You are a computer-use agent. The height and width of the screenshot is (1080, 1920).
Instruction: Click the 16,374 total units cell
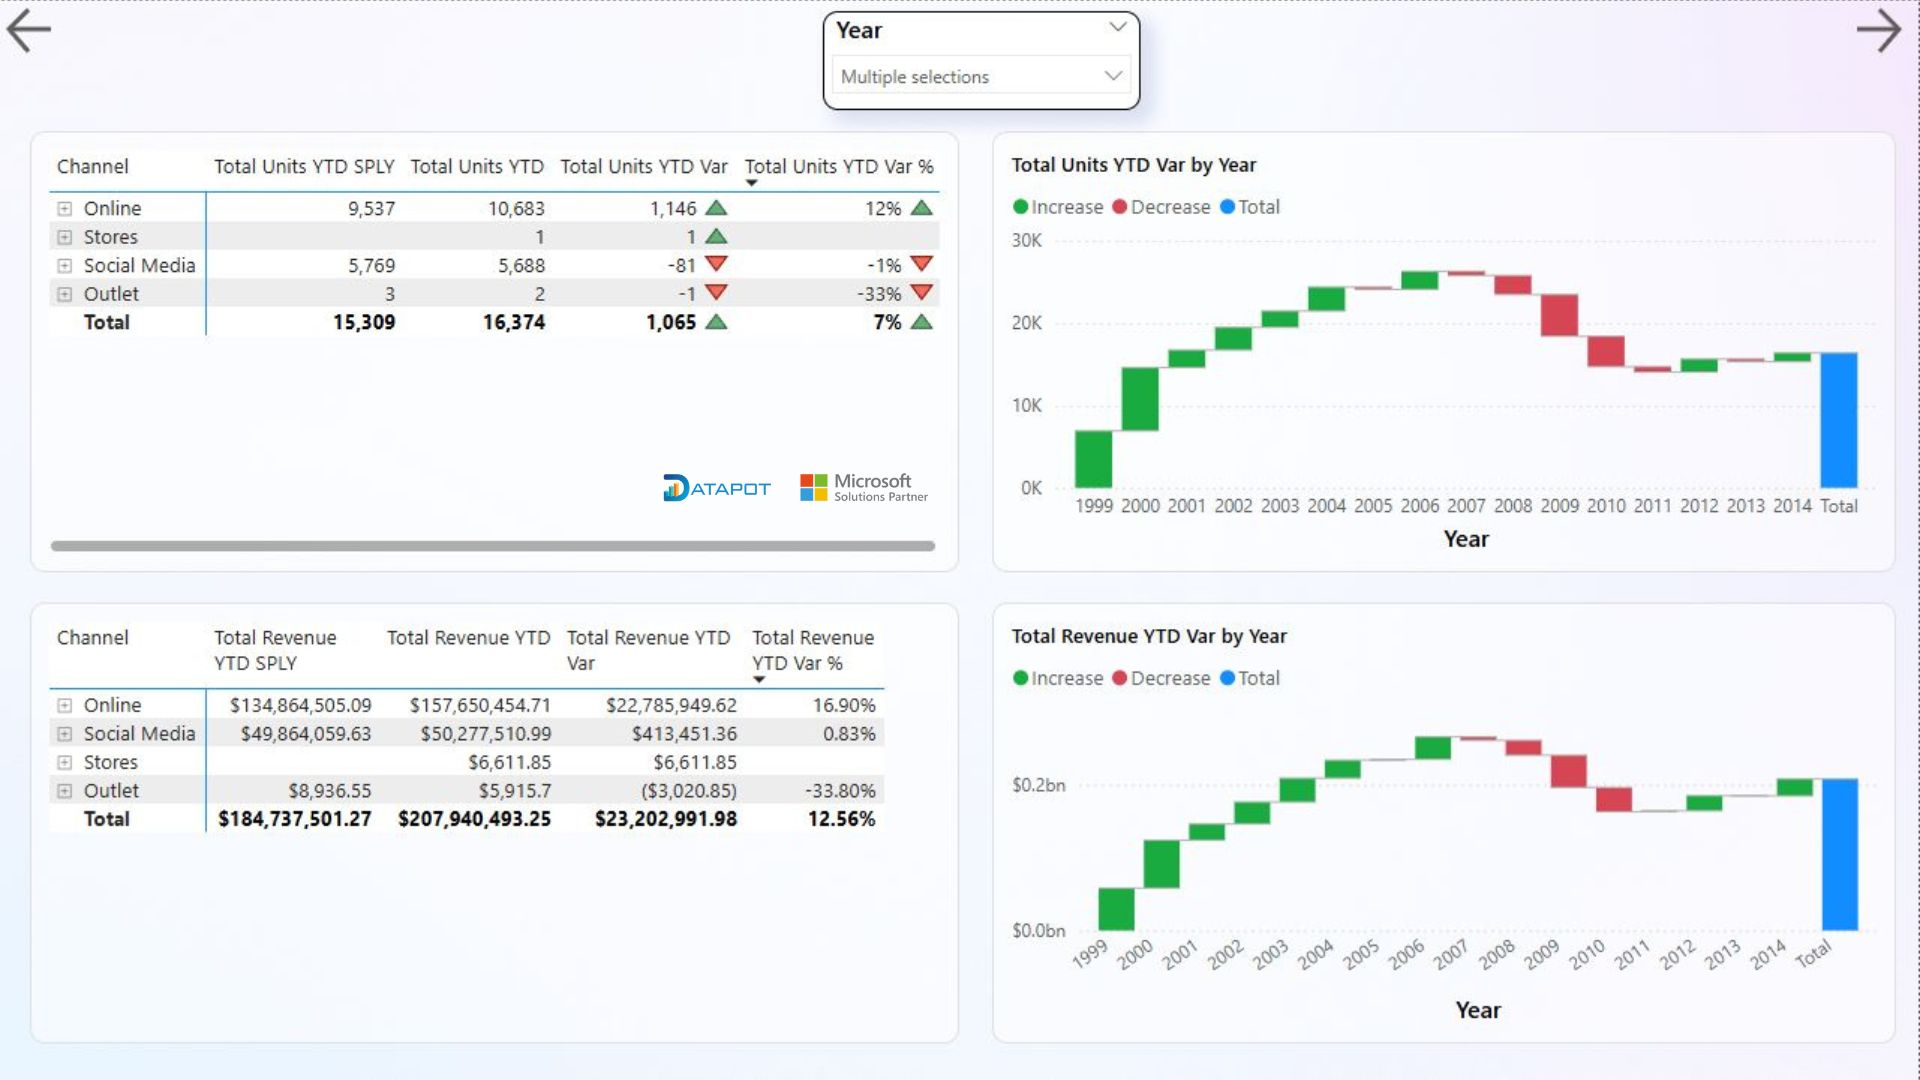(514, 323)
